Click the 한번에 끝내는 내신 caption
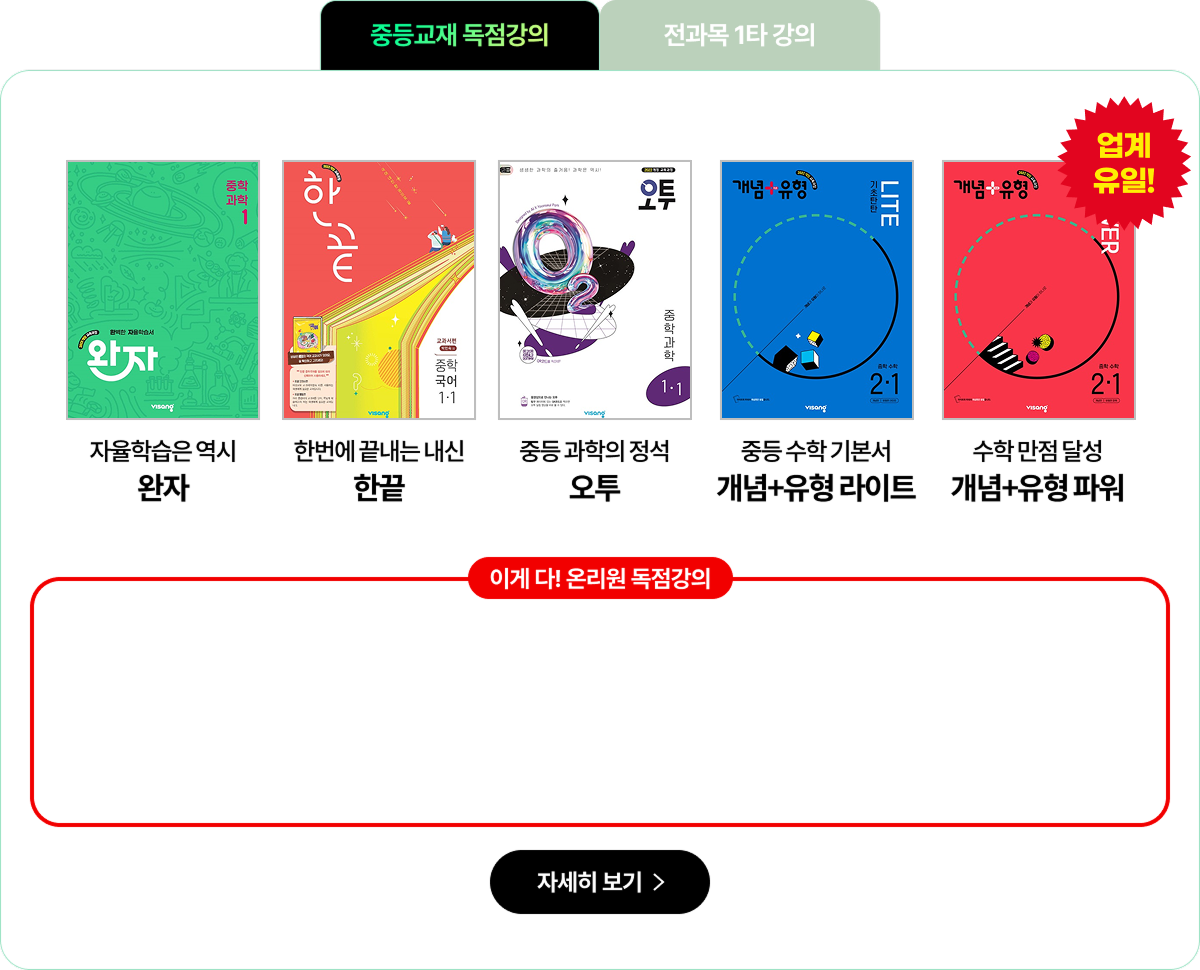The height and width of the screenshot is (970, 1200). pos(379,451)
